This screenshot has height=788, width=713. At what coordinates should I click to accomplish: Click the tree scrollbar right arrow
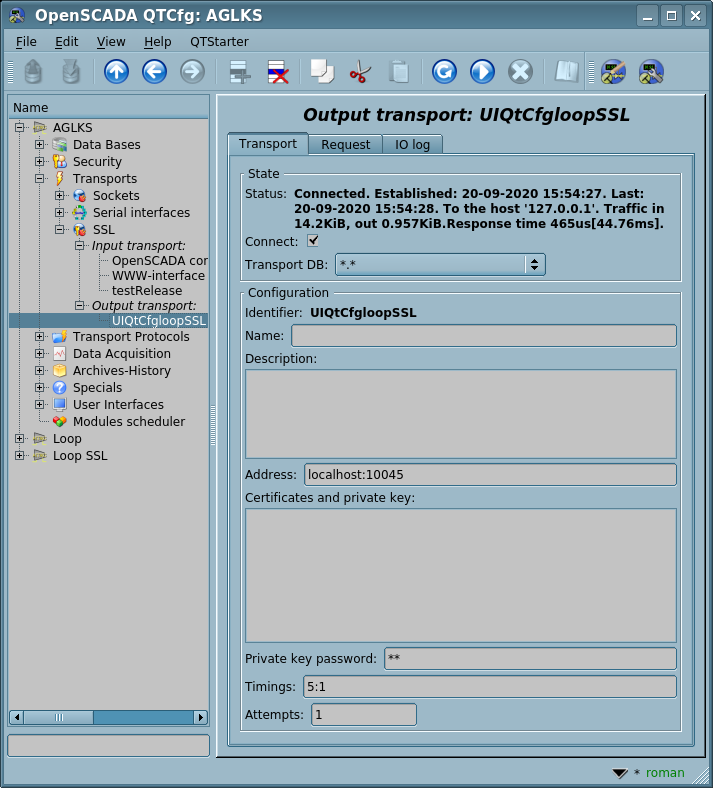click(x=200, y=718)
